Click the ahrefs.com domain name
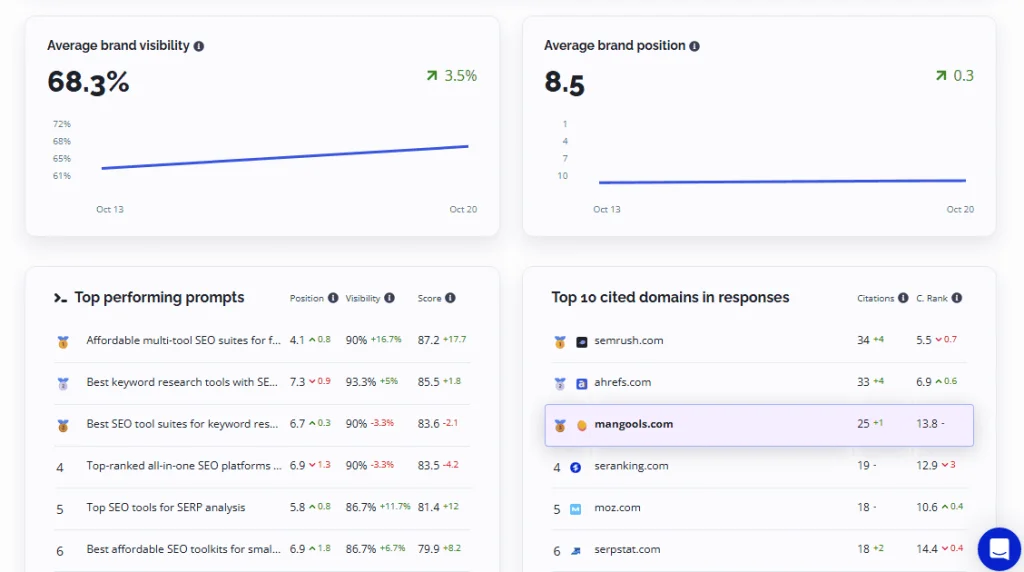 [622, 382]
